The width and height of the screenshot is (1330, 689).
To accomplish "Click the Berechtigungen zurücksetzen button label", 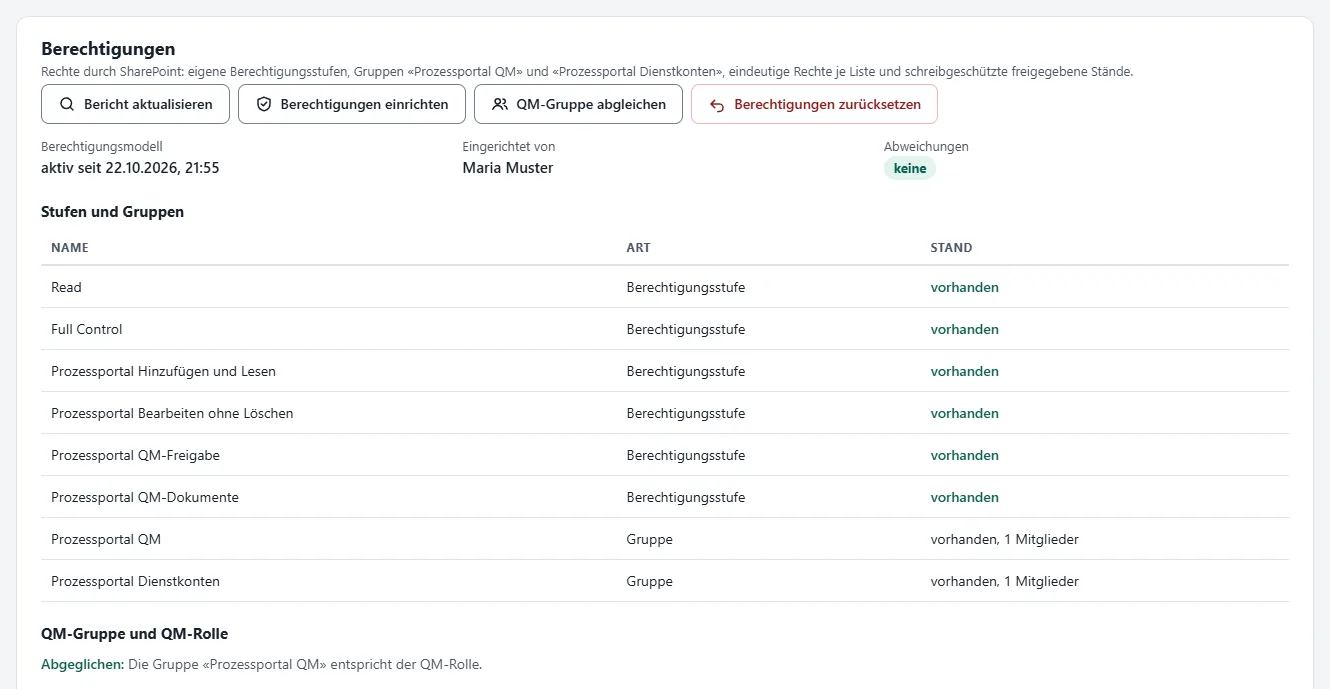I will pyautogui.click(x=827, y=104).
